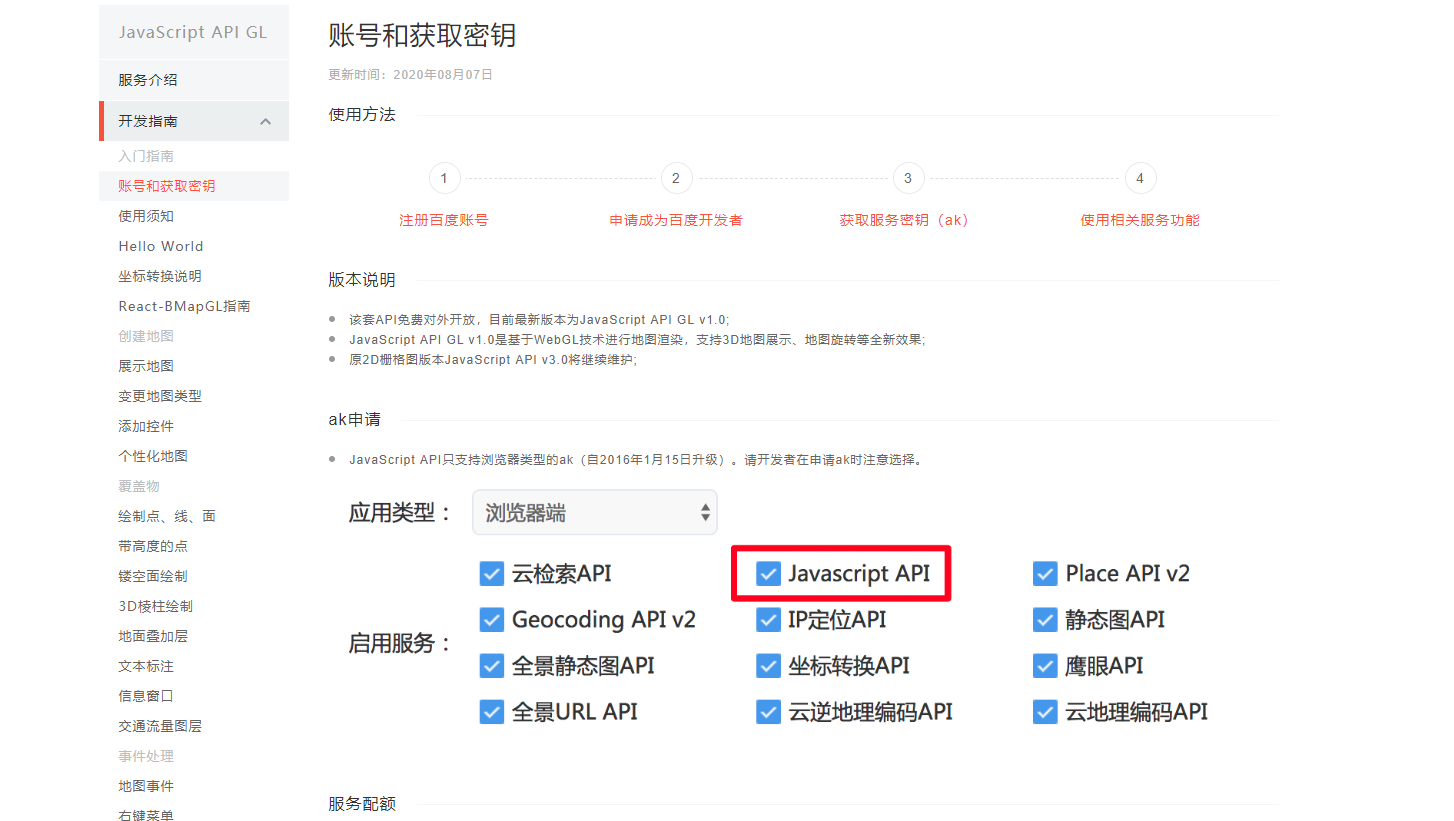
Task: Open 3D棱柱绘制 sidebar item
Action: pyautogui.click(x=155, y=606)
